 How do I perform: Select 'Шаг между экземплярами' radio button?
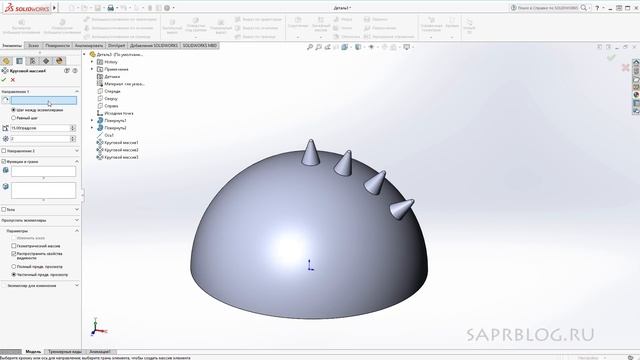(x=13, y=110)
